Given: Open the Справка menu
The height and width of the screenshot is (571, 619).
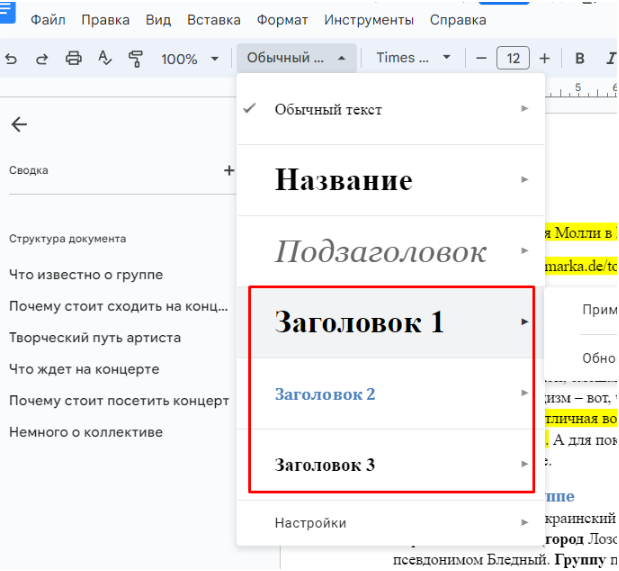Looking at the screenshot, I should pos(458,20).
